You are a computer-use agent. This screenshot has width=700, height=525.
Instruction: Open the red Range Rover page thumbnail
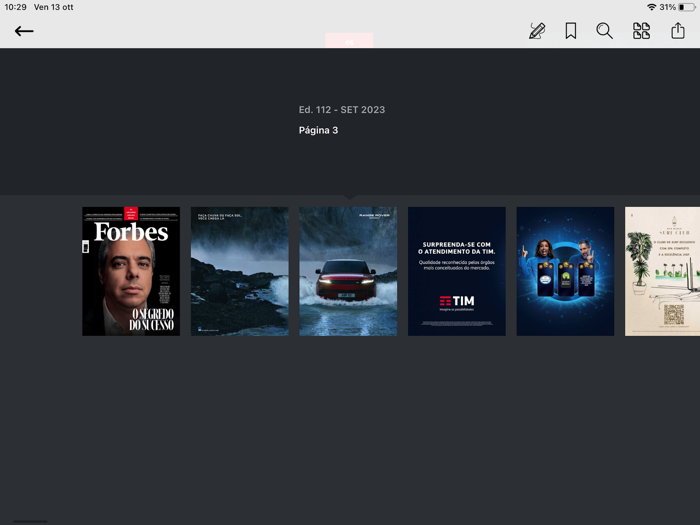[x=348, y=271]
